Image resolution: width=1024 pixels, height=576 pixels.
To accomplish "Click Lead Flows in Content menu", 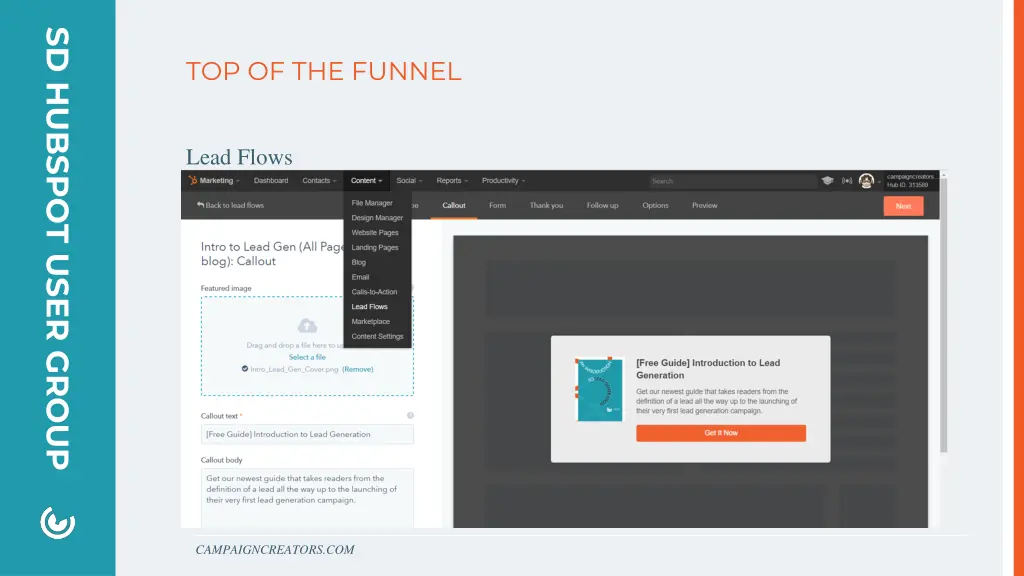I will (370, 307).
